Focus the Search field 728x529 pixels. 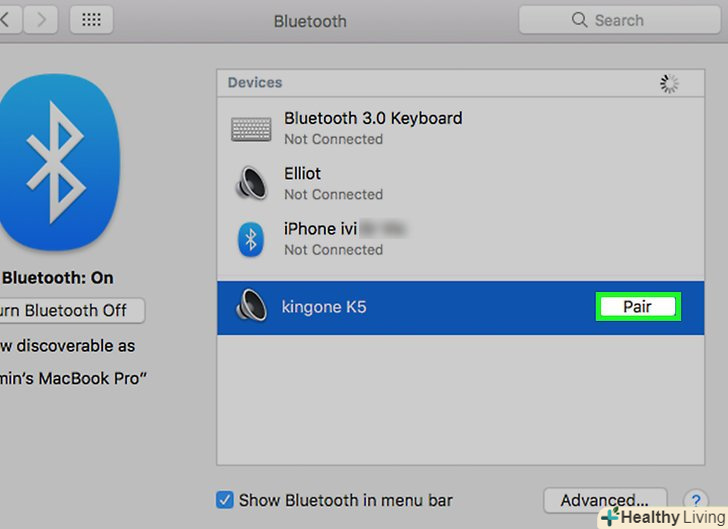coord(619,20)
